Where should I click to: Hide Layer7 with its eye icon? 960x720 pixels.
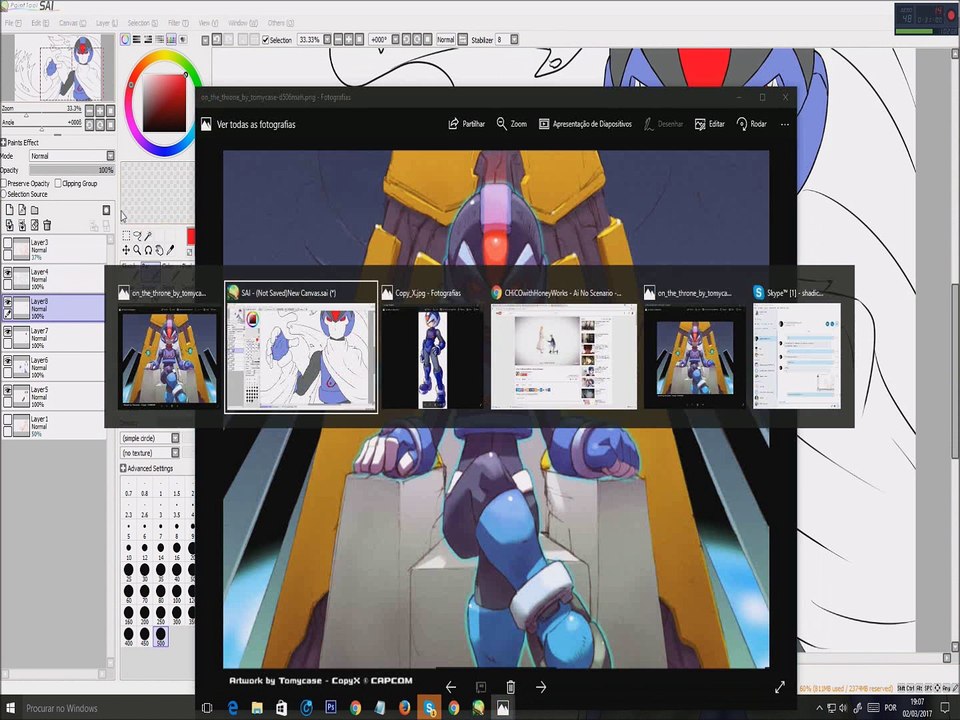point(7,331)
